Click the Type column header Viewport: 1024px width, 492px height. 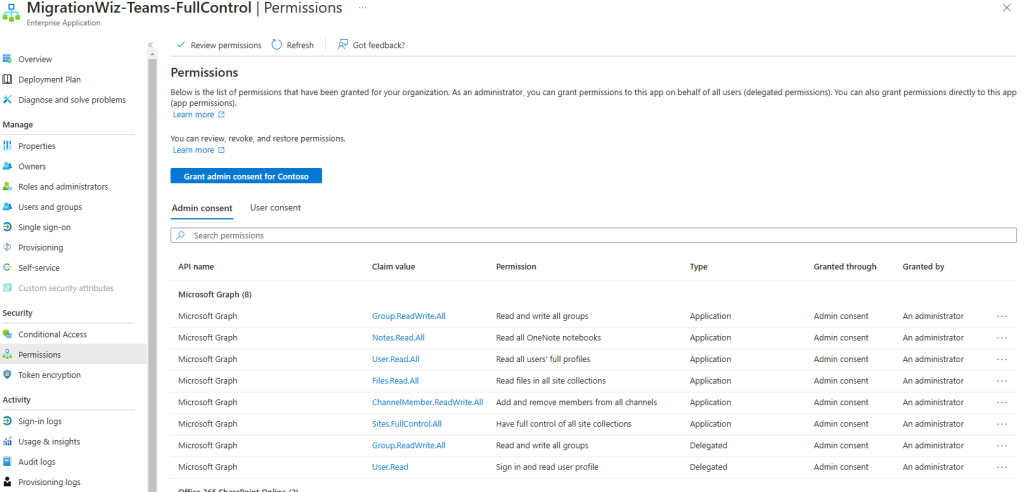[699, 267]
